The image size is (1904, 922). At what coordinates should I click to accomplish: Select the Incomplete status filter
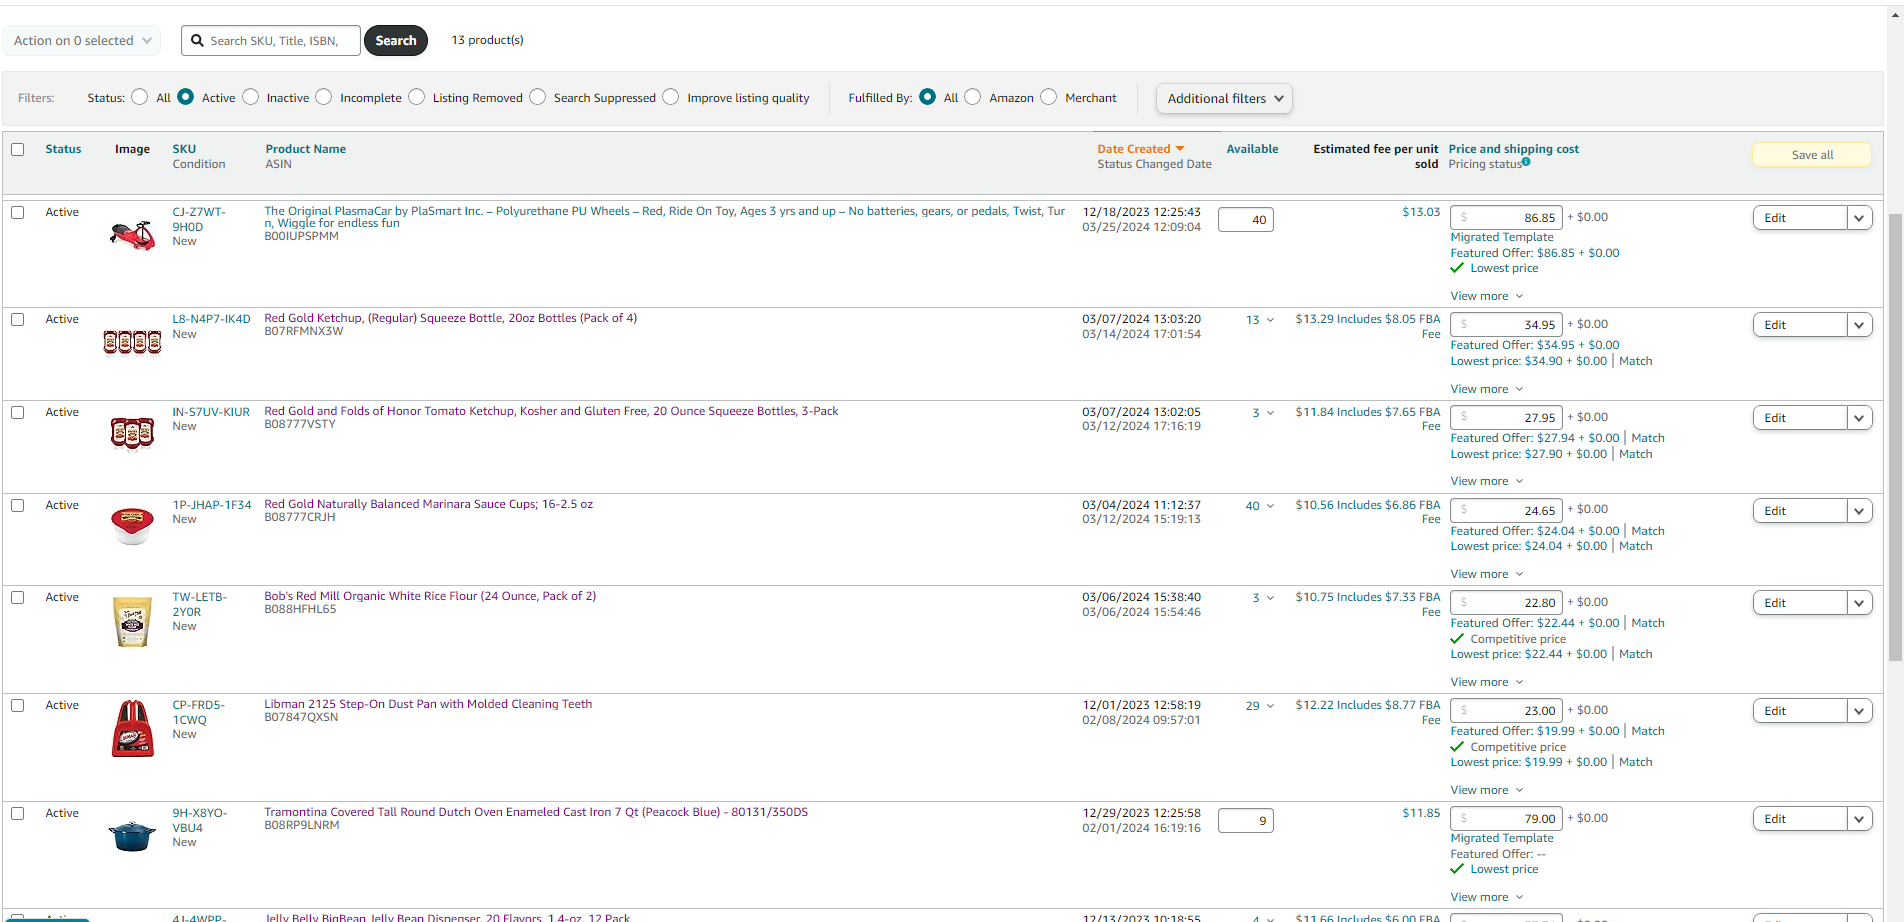pyautogui.click(x=324, y=97)
